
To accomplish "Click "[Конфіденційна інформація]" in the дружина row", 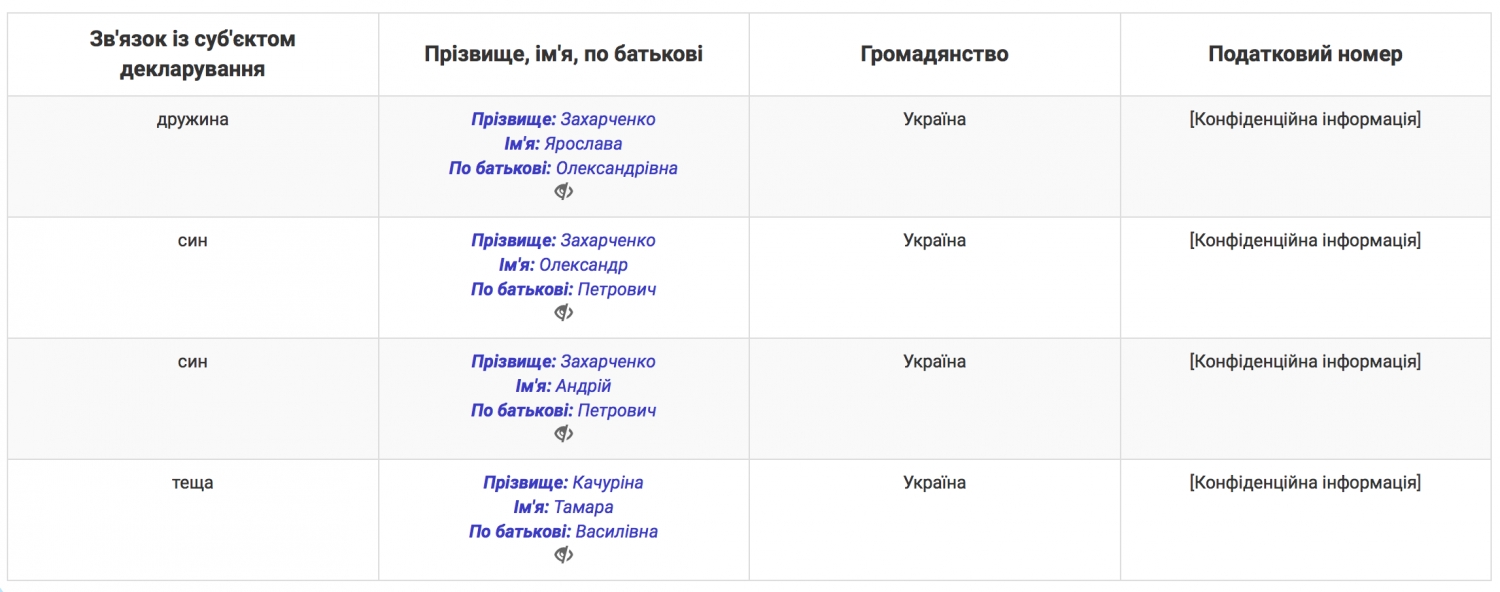I will click(1305, 120).
